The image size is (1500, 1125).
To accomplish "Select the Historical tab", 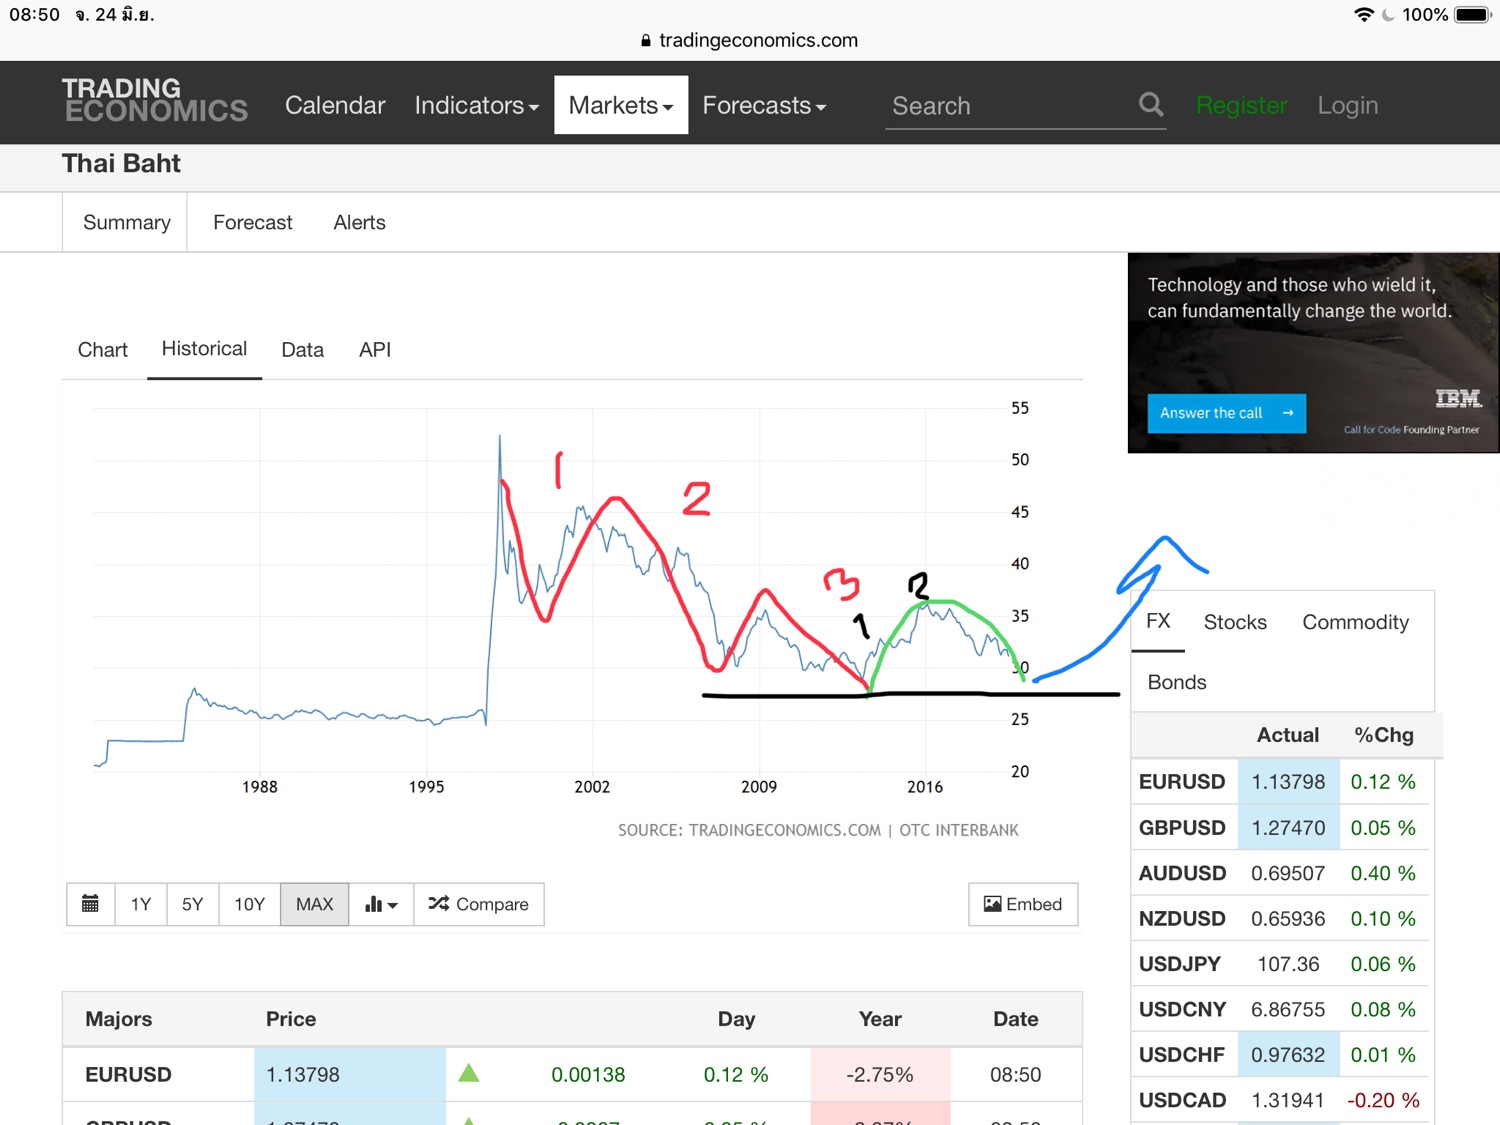I will click(x=204, y=349).
